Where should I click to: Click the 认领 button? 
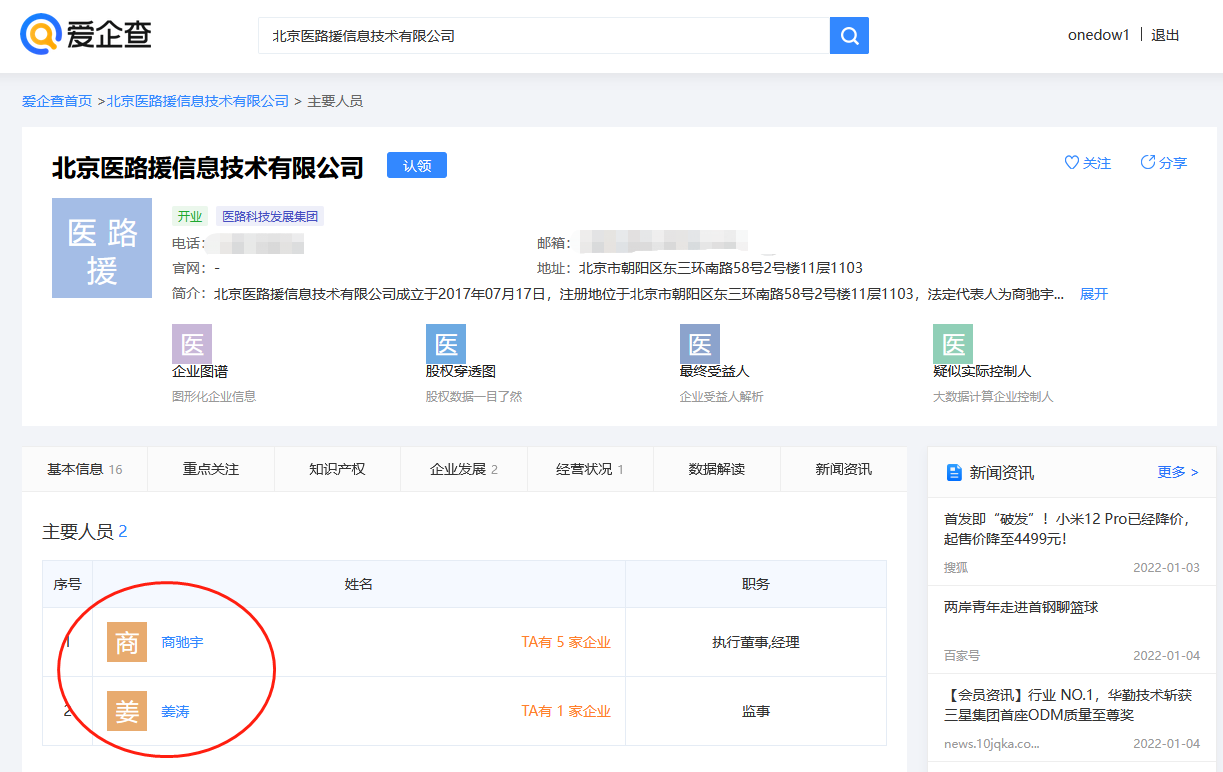point(417,166)
